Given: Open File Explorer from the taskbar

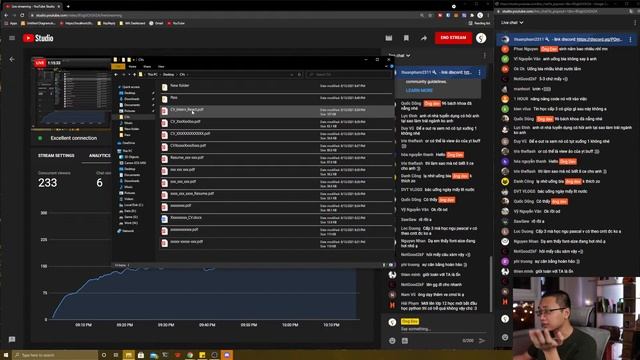Looking at the screenshot, I should pyautogui.click(x=129, y=355).
